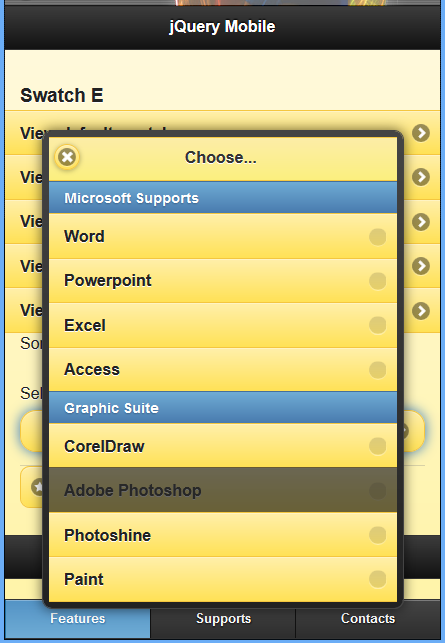Screen dimensions: 445x643
Task: Click the Microsoft Supports group header
Action: click(x=223, y=198)
